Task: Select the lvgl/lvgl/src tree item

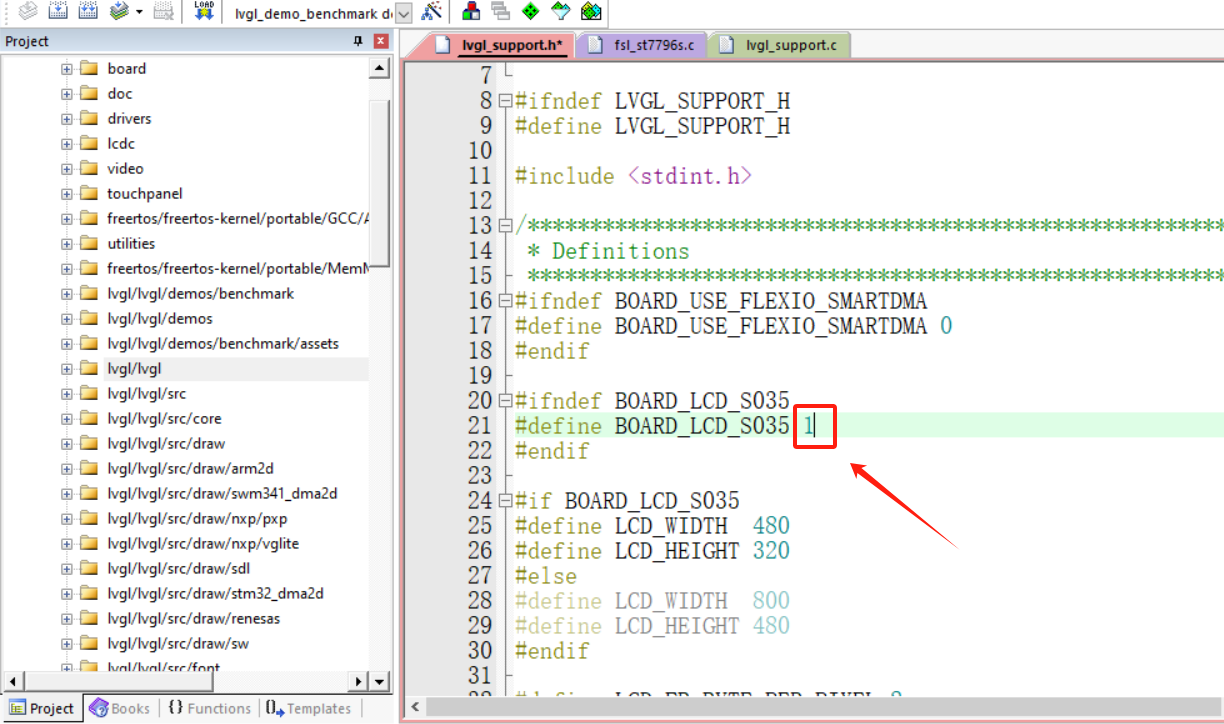Action: coord(147,394)
